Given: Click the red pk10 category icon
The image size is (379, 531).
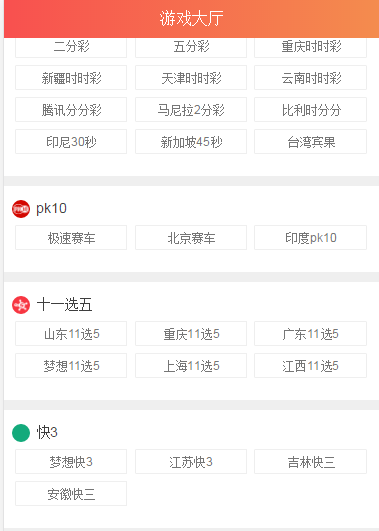Looking at the screenshot, I should [x=21, y=209].
